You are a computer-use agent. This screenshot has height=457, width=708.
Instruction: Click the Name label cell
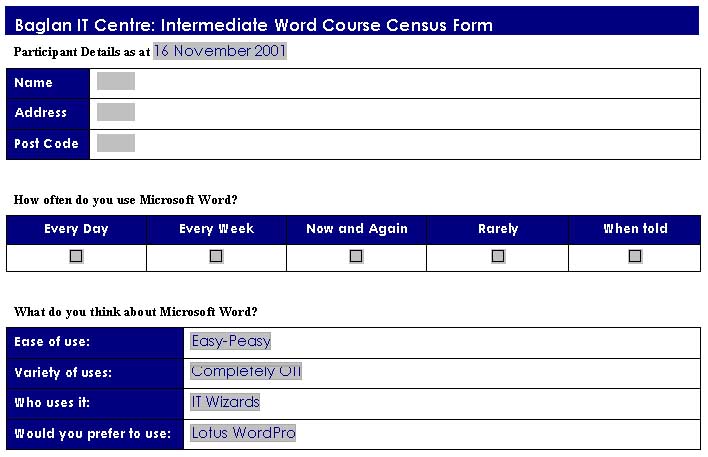click(48, 84)
